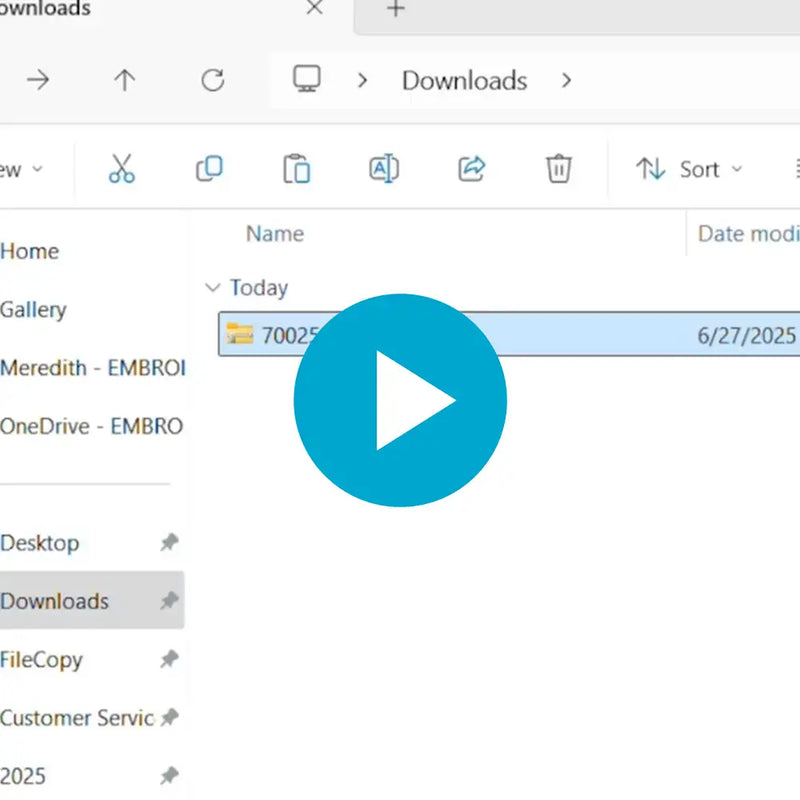Screen dimensions: 800x800
Task: Navigate forward with the right arrow
Action: pyautogui.click(x=37, y=81)
